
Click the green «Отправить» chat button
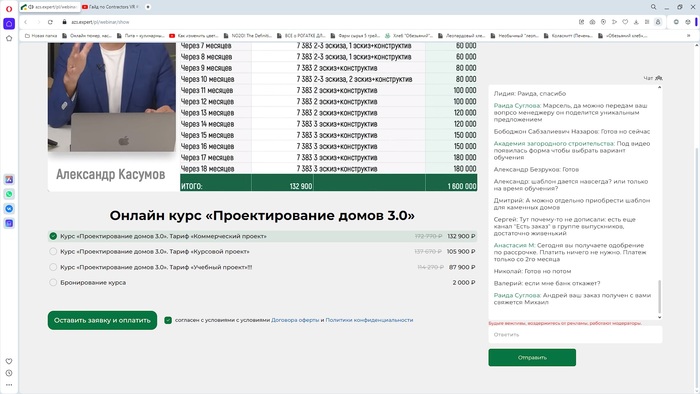pos(532,357)
